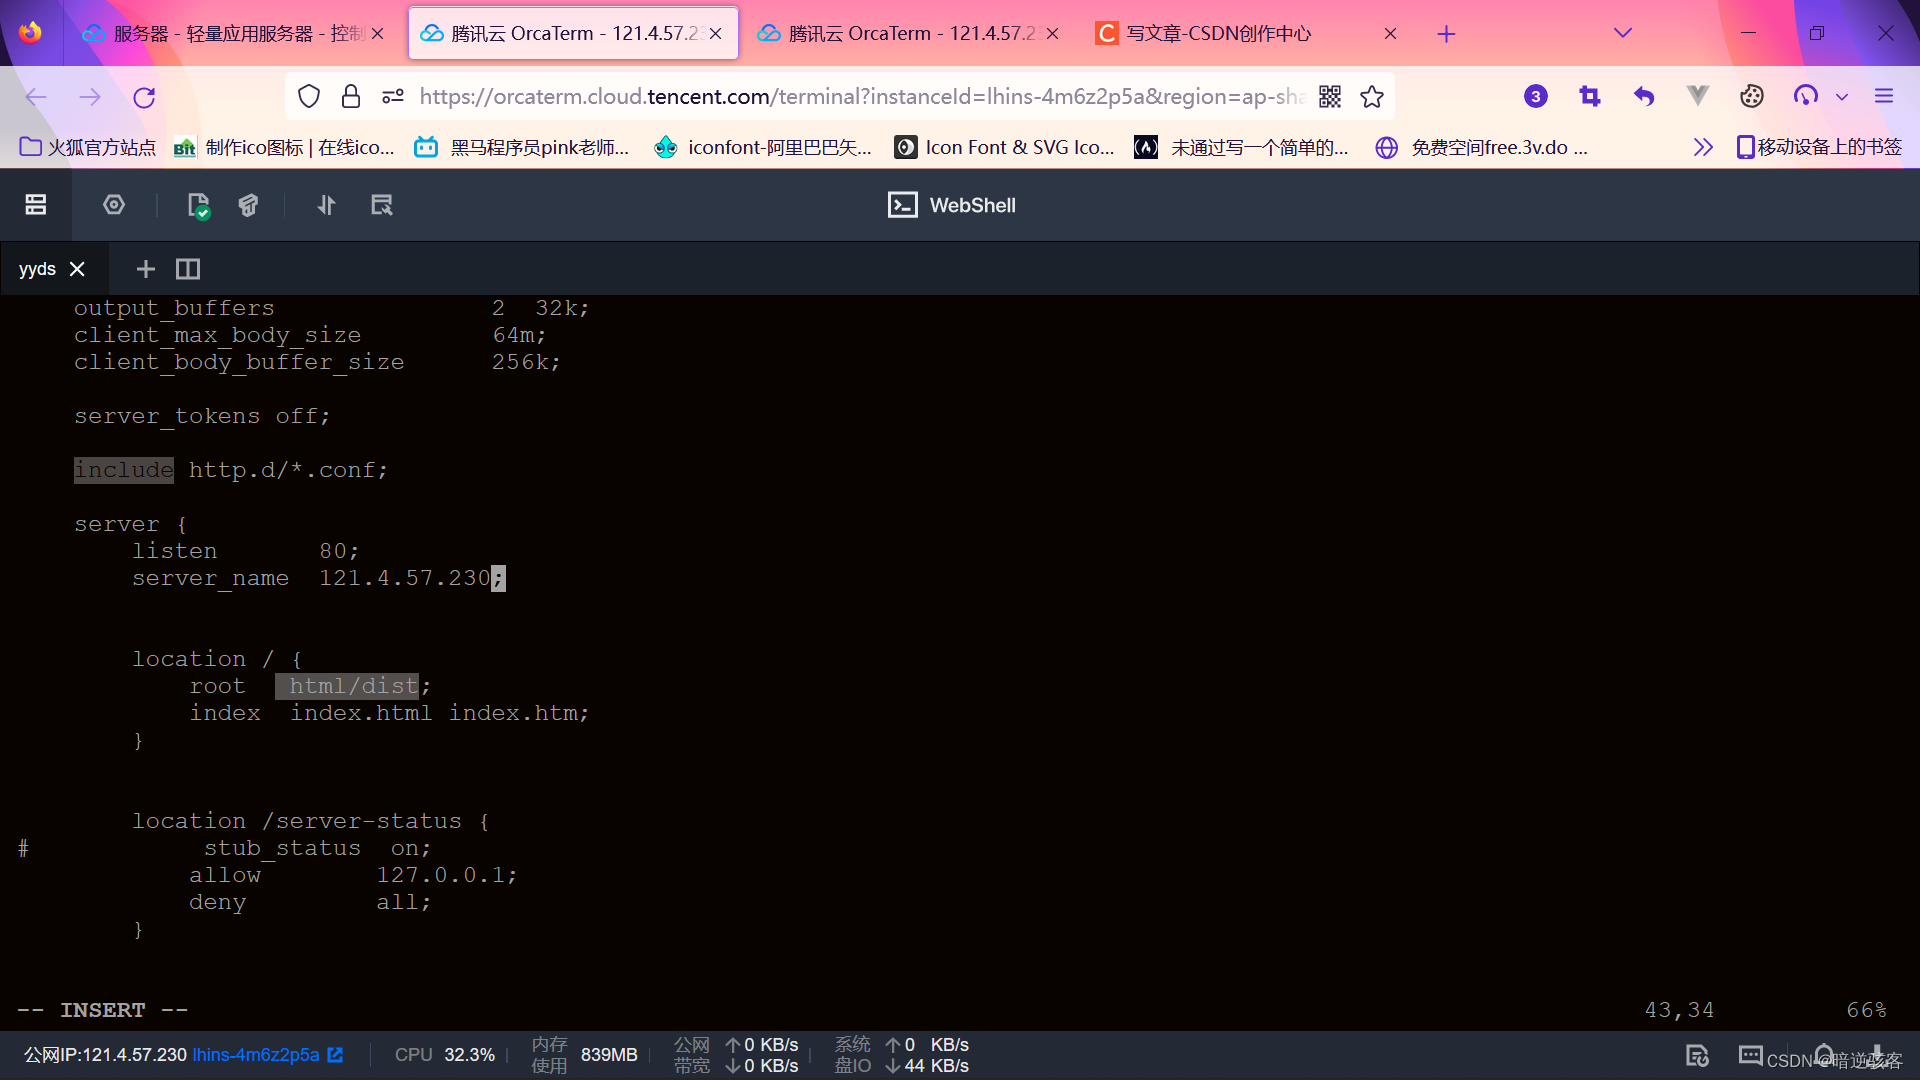
Task: Open dropdown arrow beside headphone extension icon
Action: [x=1842, y=97]
